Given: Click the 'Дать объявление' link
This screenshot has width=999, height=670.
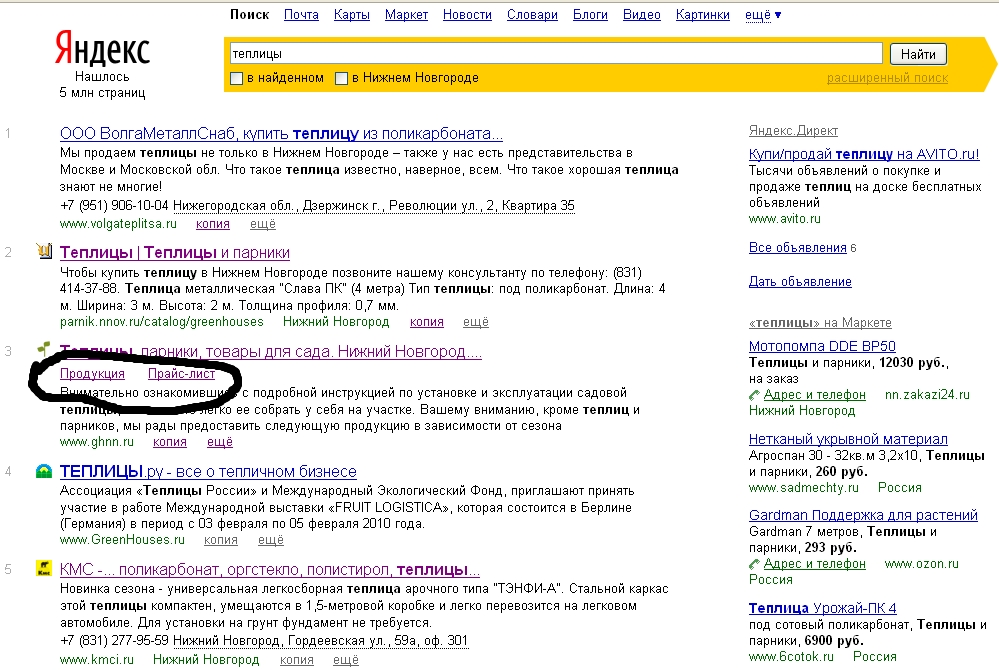Looking at the screenshot, I should pyautogui.click(x=800, y=282).
